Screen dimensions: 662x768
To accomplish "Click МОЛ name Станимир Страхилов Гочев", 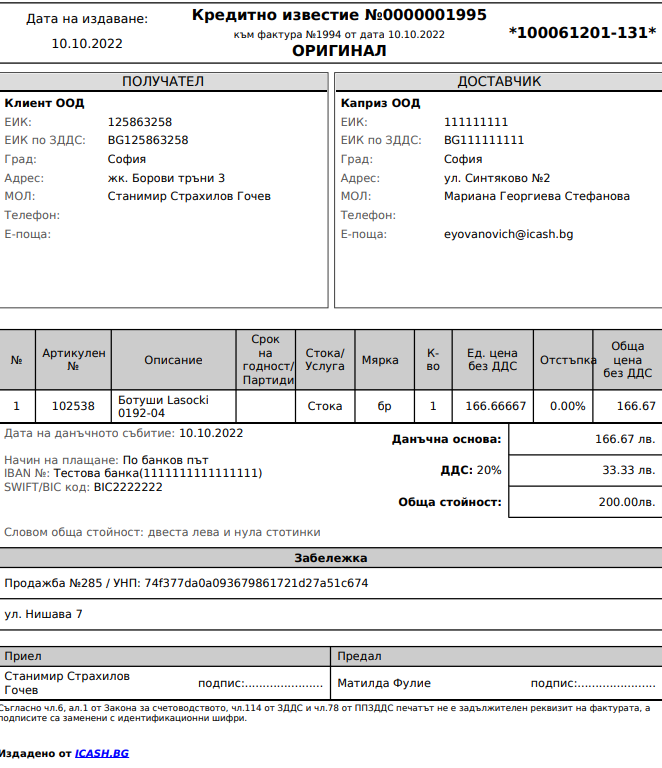I will pyautogui.click(x=189, y=196).
